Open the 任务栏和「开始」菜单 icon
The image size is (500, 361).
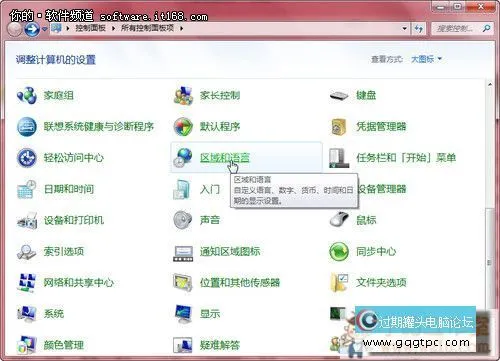339,158
